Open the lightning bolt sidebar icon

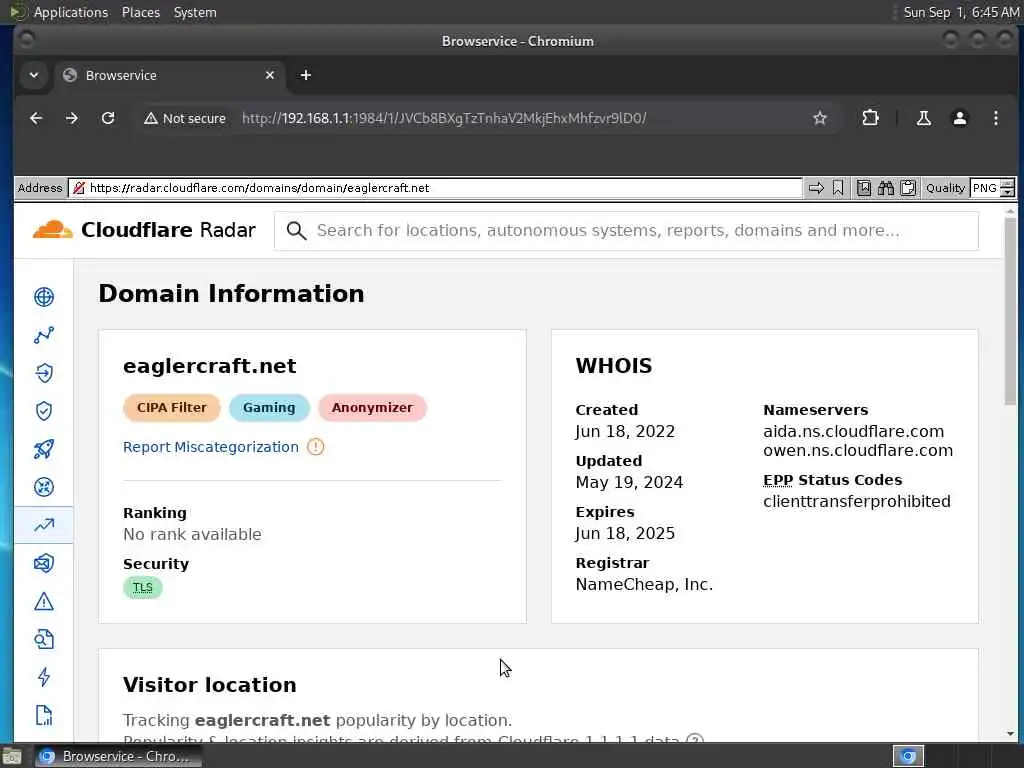pyautogui.click(x=44, y=677)
